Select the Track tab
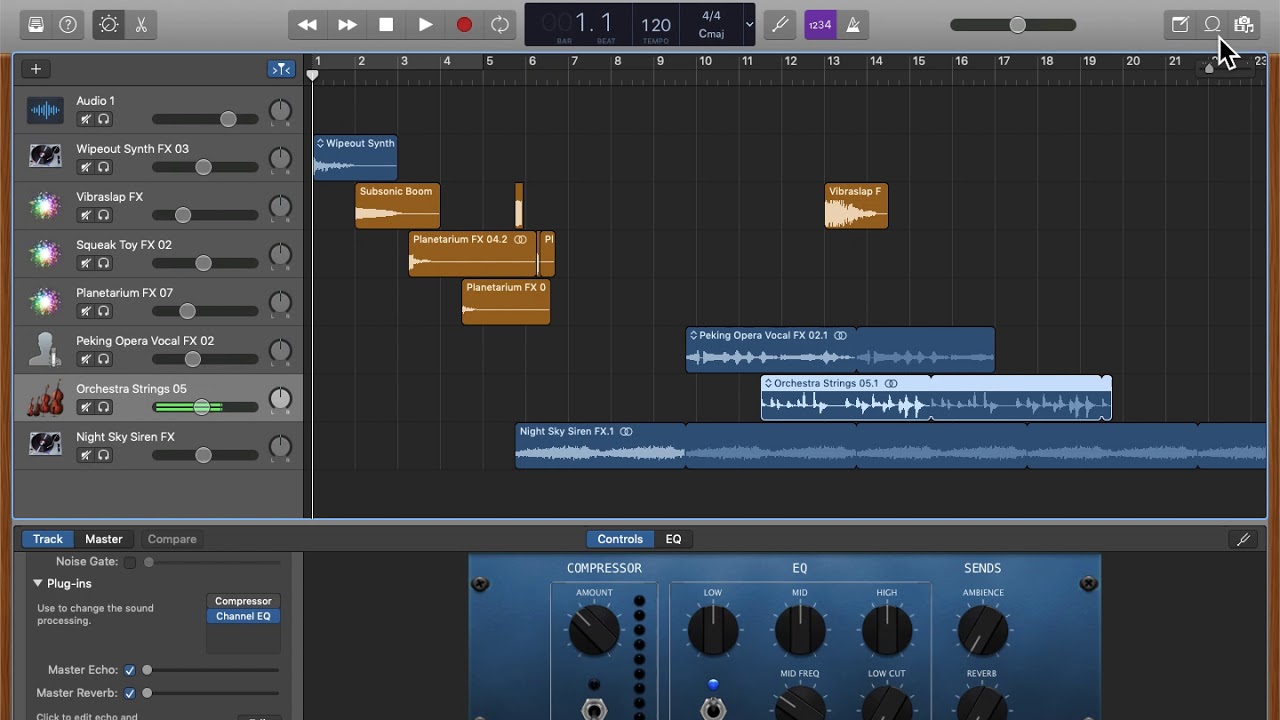Screen dimensions: 1280x720 [x=48, y=539]
